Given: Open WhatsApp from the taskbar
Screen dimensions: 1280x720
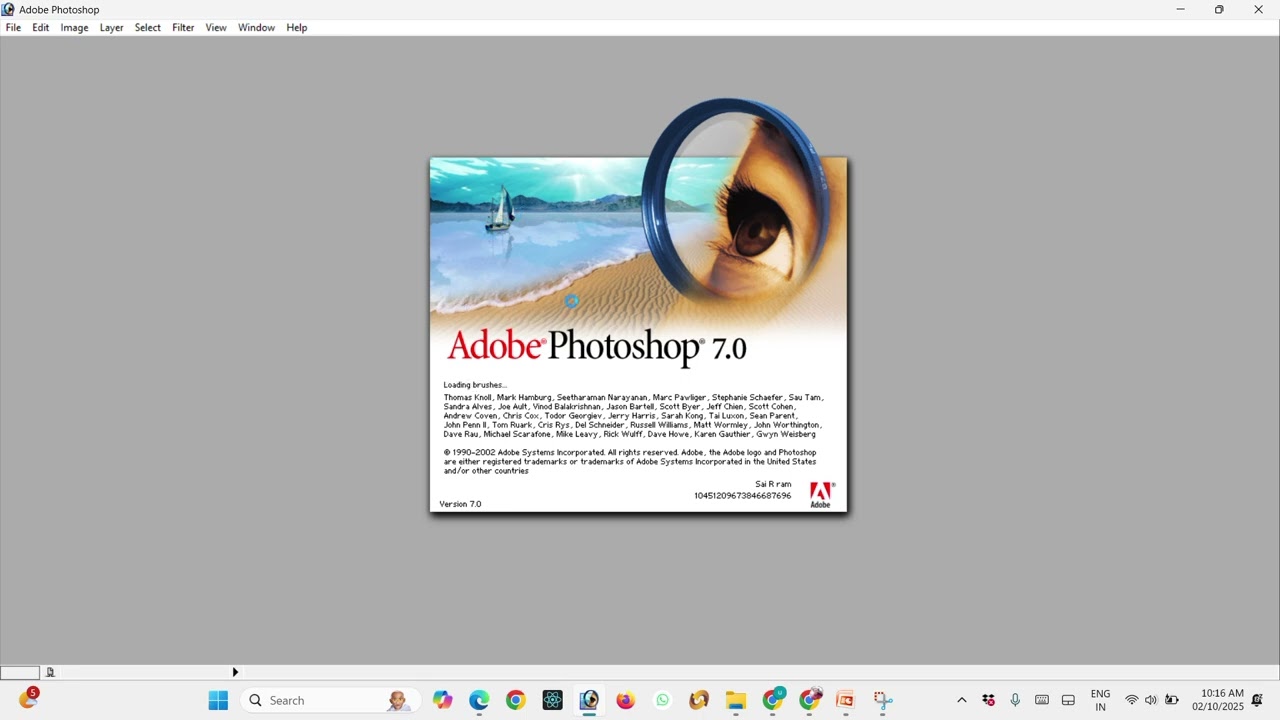Looking at the screenshot, I should pyautogui.click(x=662, y=700).
